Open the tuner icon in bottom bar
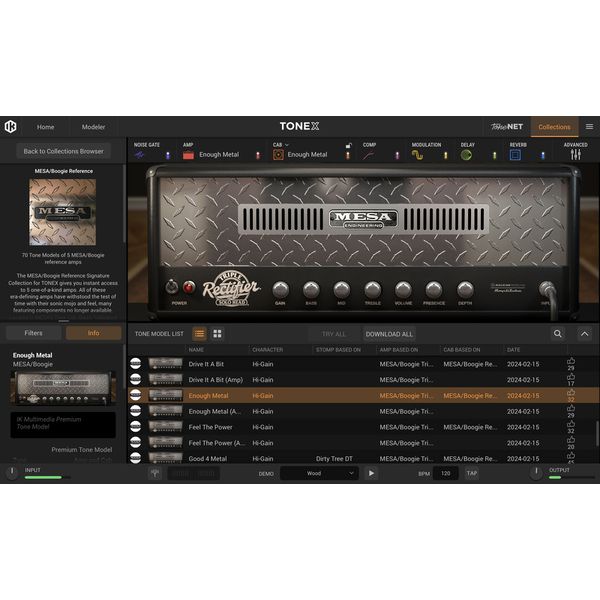This screenshot has width=600, height=600. (155, 473)
